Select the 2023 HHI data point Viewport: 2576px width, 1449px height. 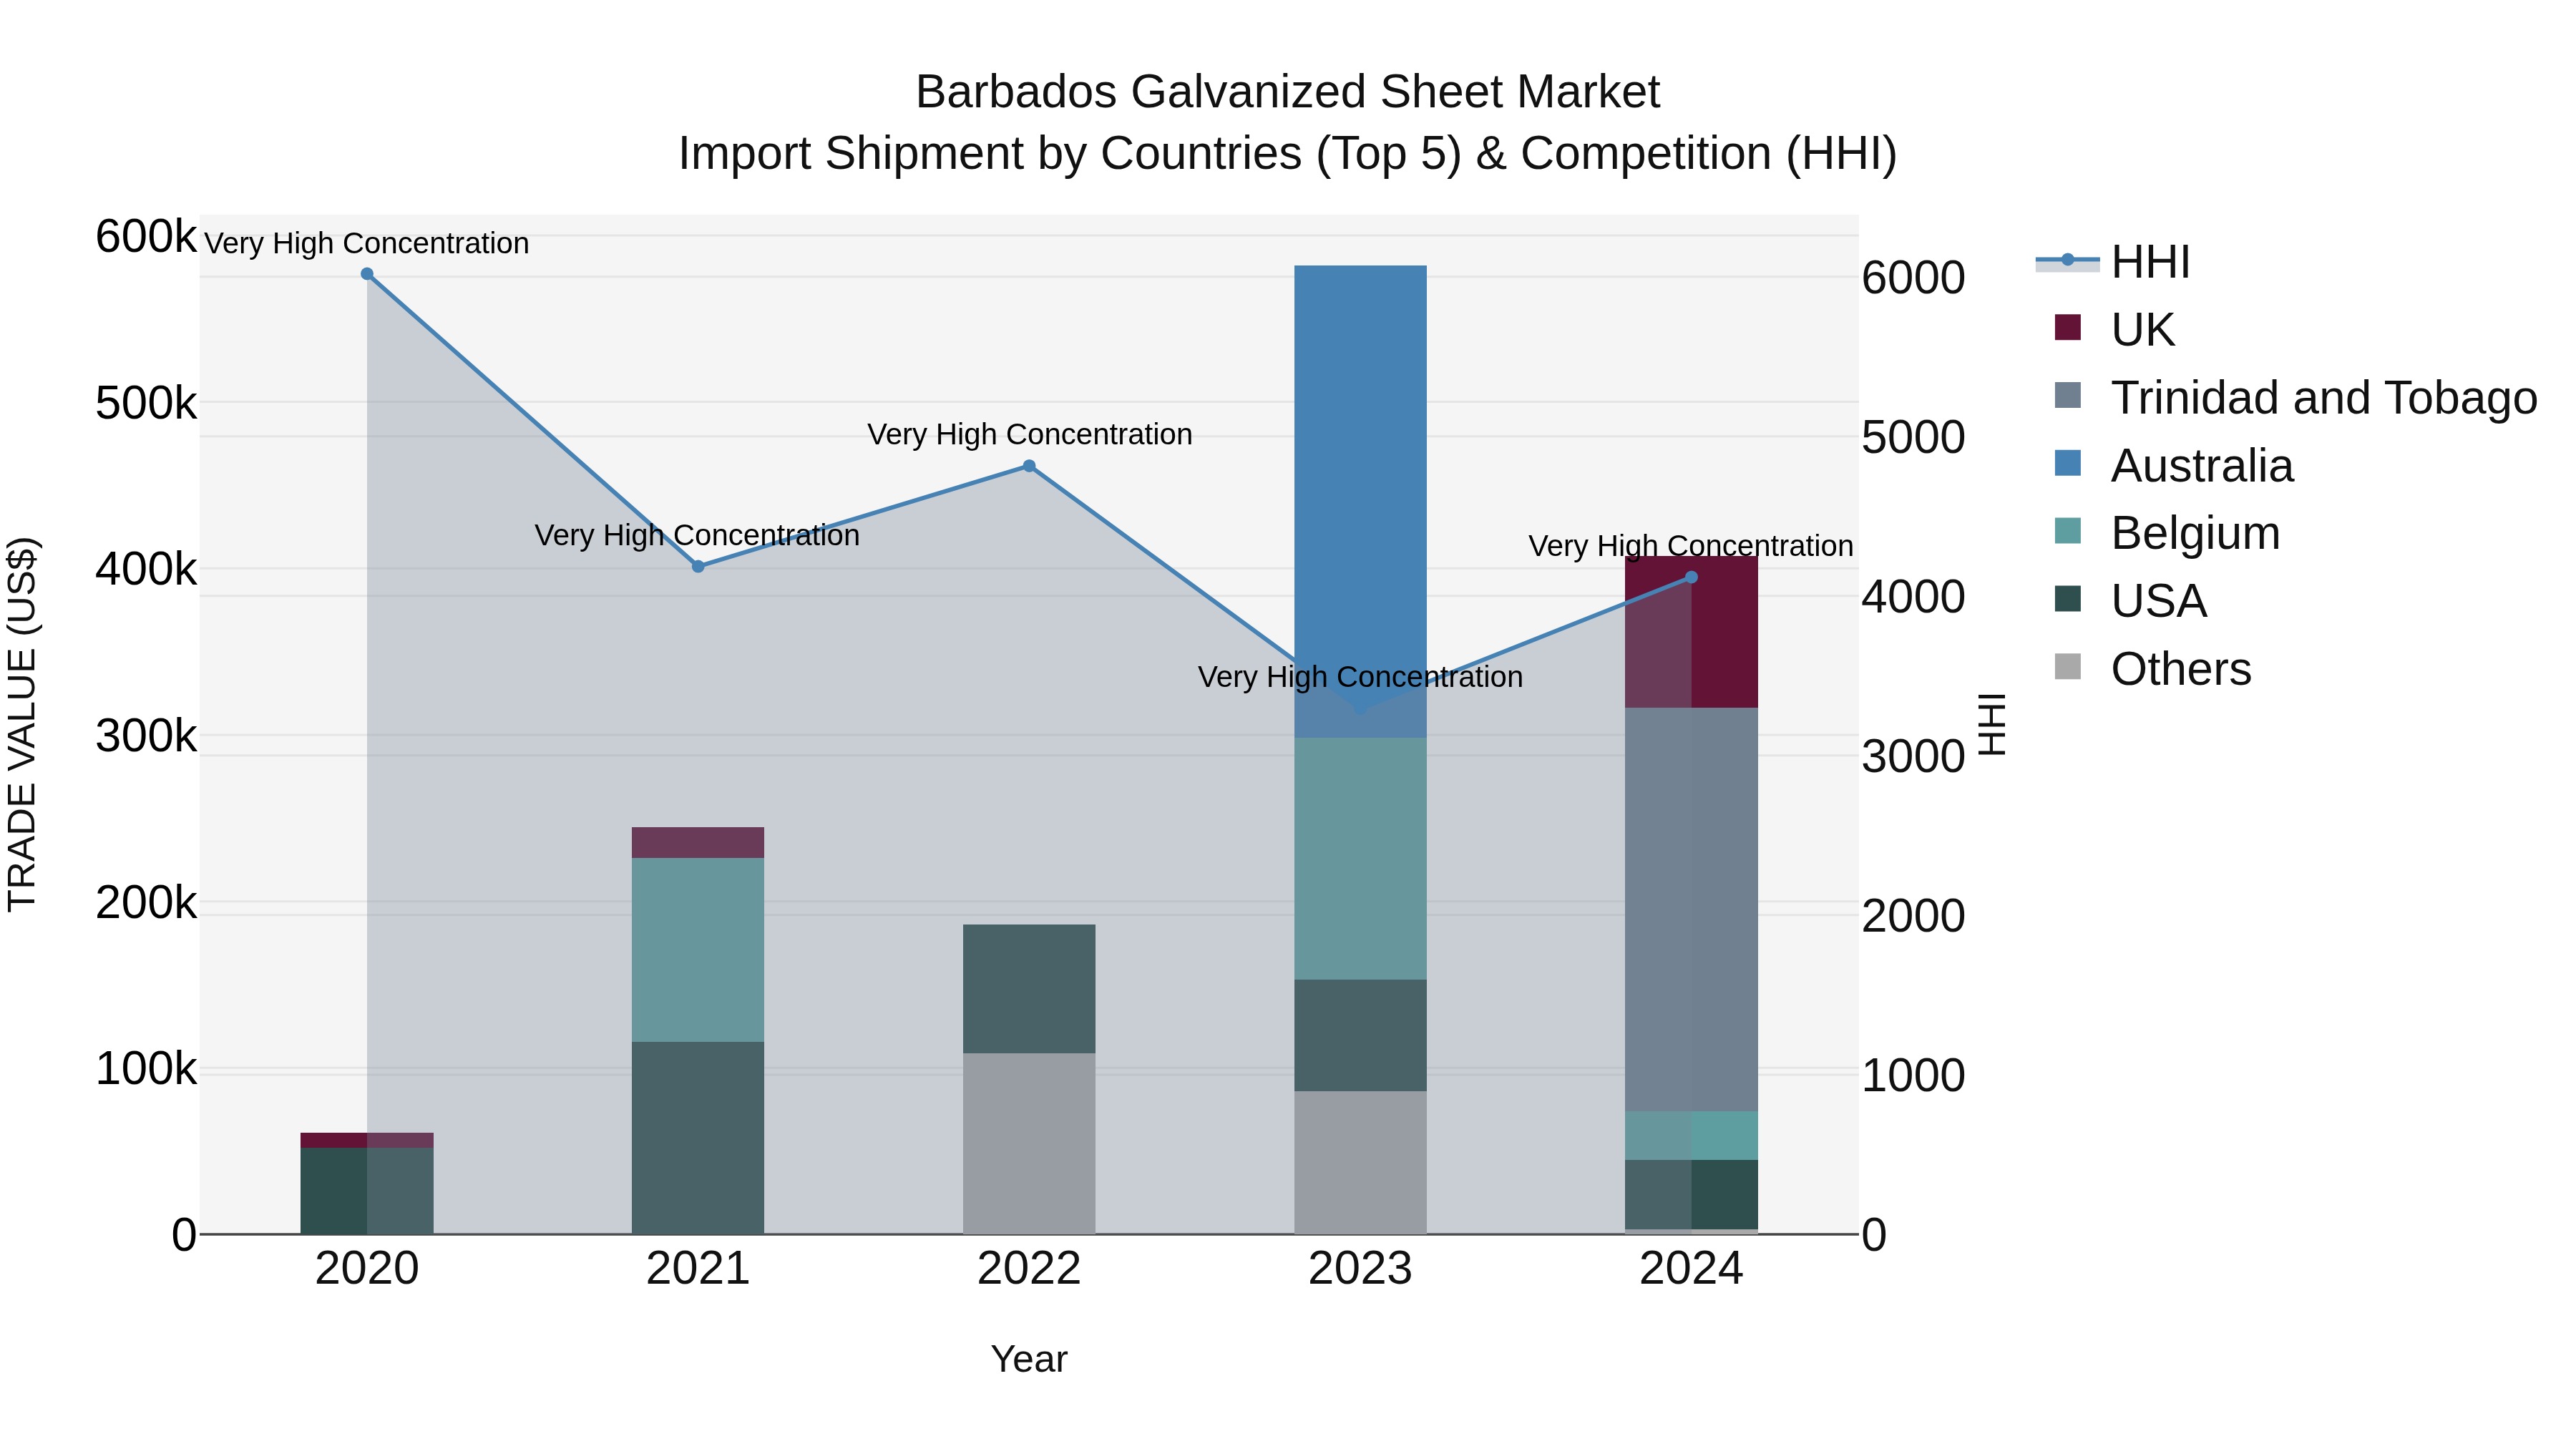tap(1360, 709)
